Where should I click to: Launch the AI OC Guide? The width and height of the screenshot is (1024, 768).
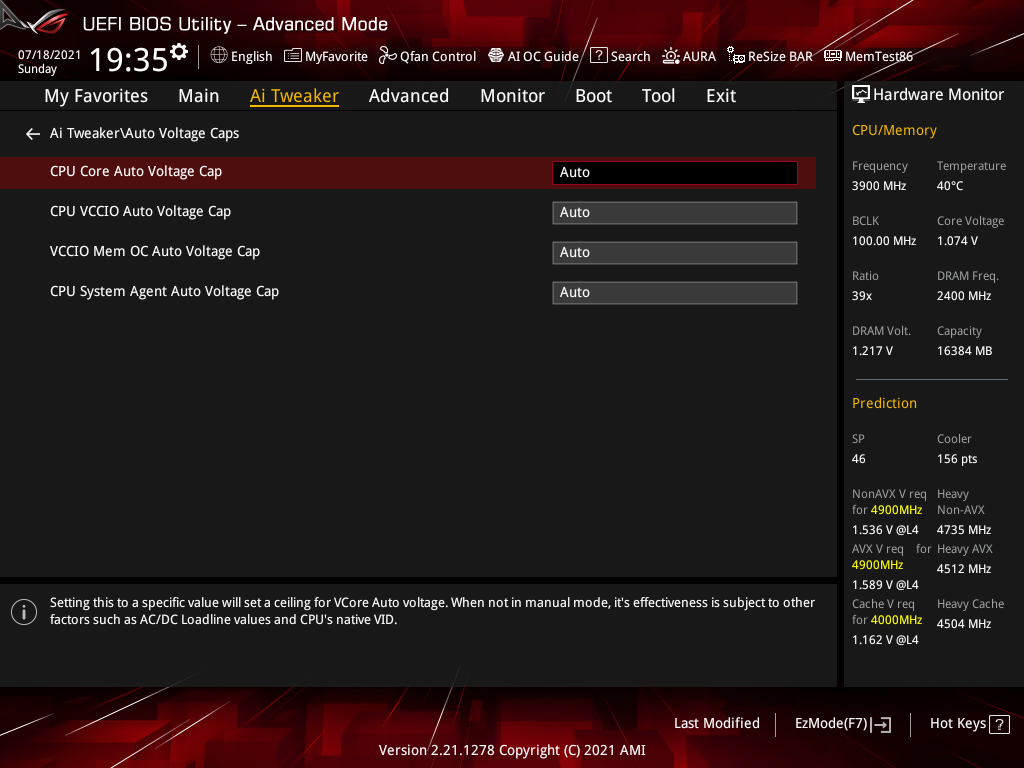(x=533, y=56)
